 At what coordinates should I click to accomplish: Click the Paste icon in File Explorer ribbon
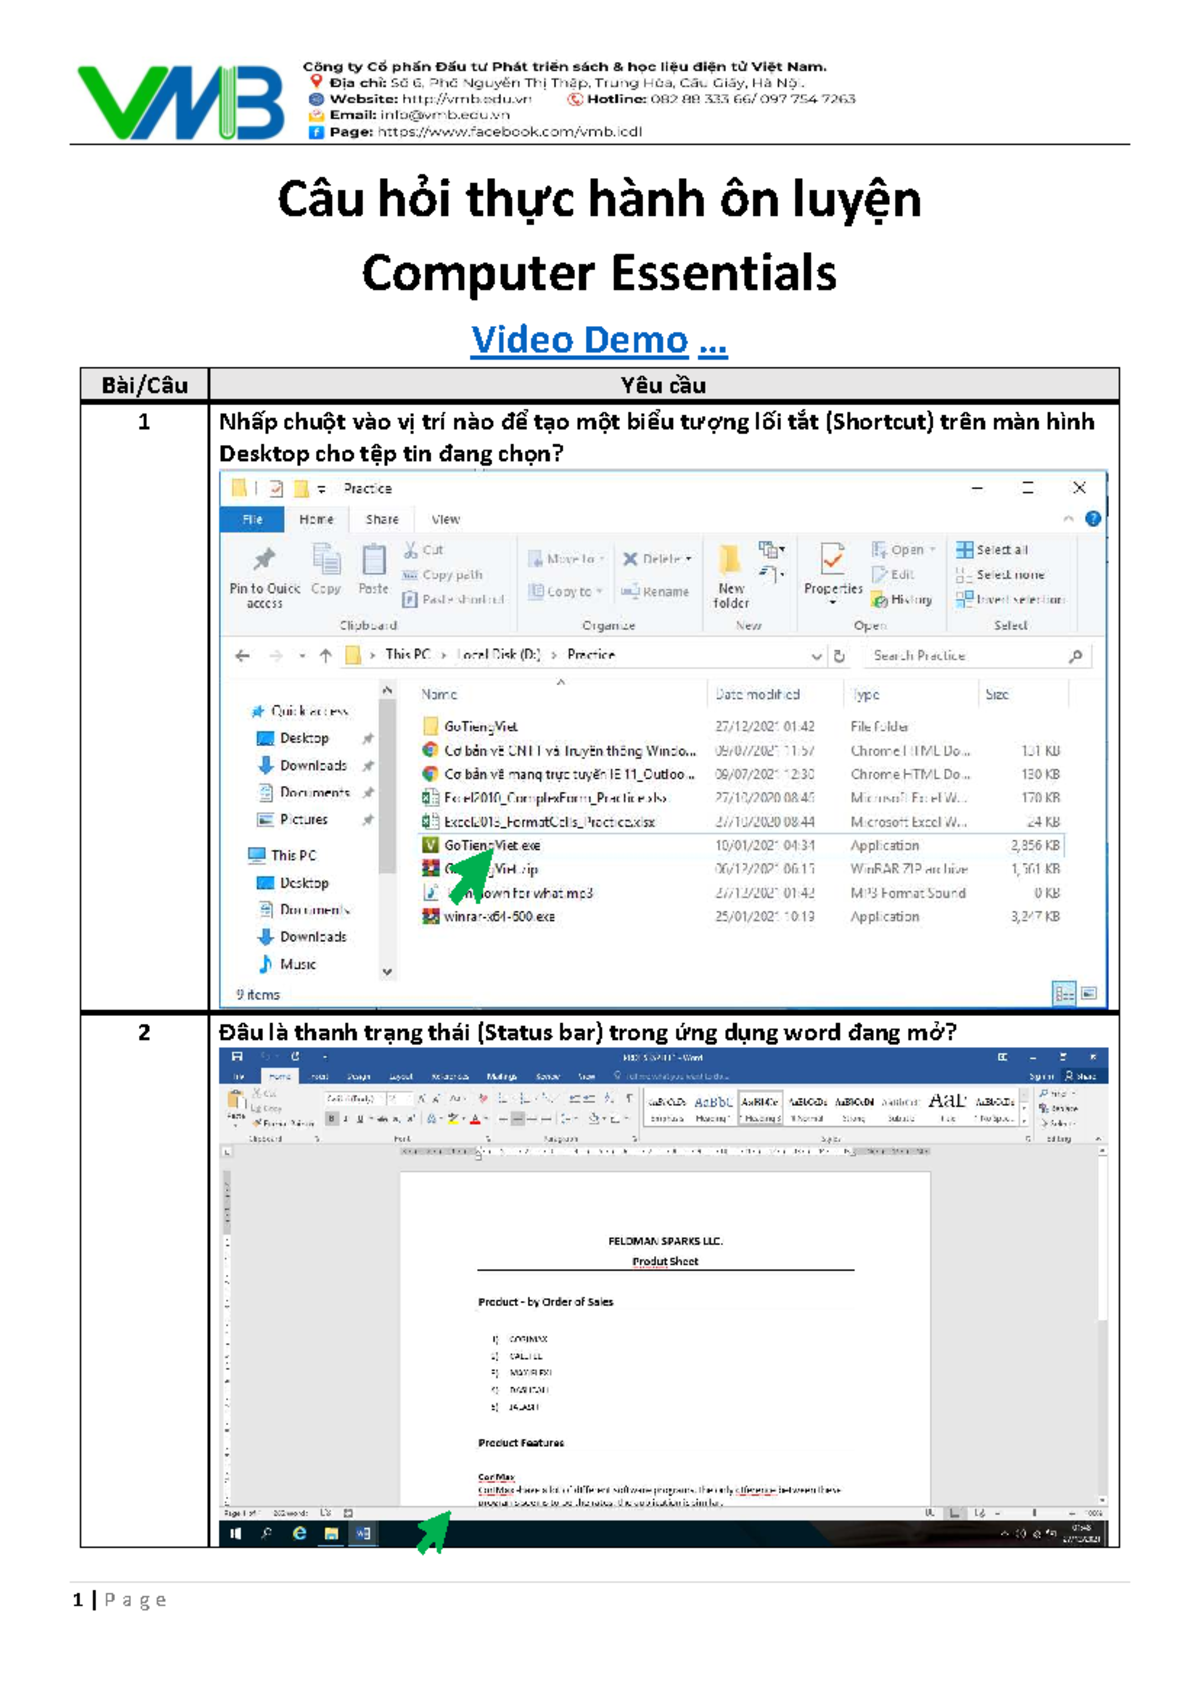[x=373, y=560]
